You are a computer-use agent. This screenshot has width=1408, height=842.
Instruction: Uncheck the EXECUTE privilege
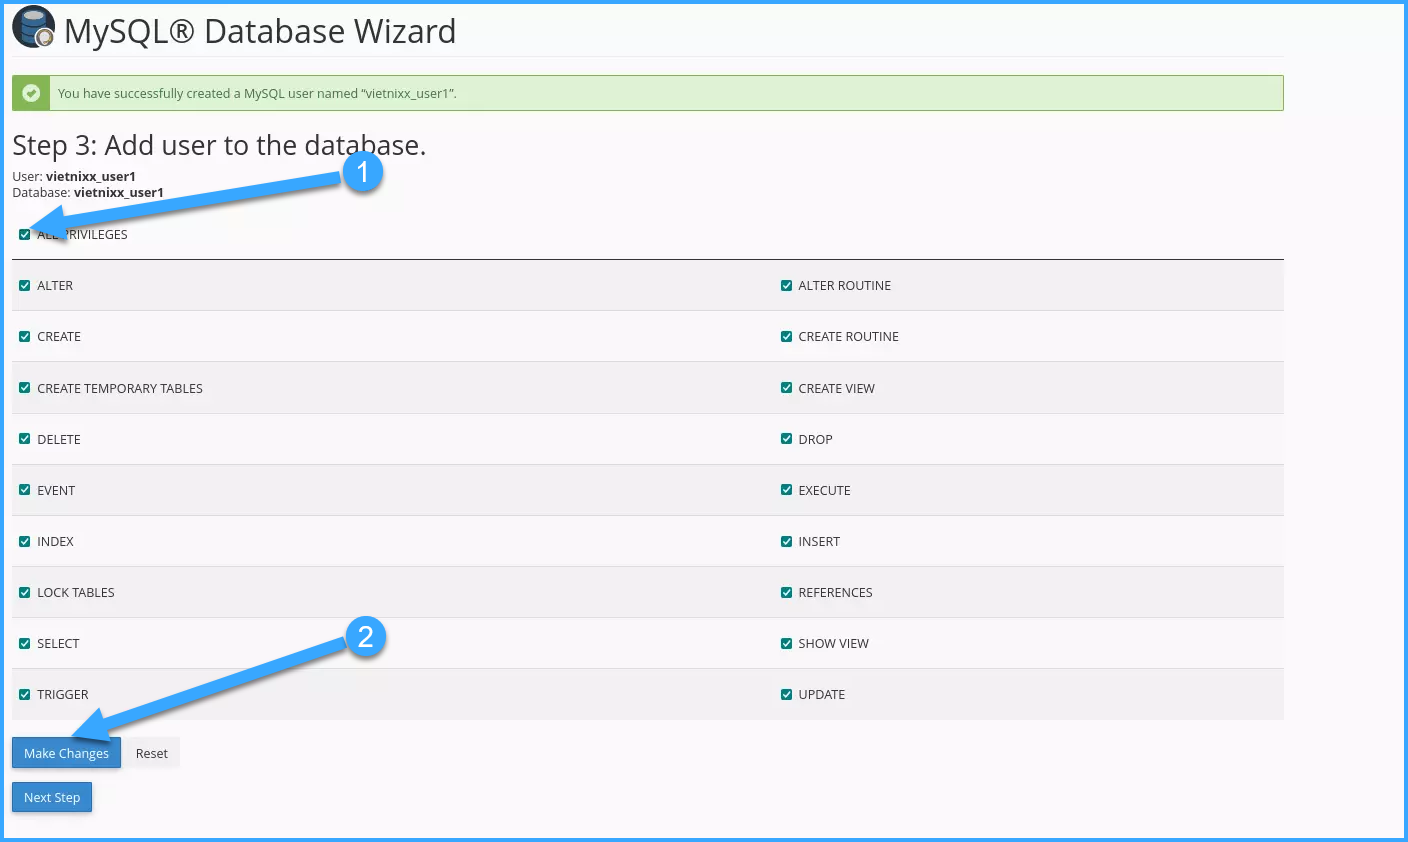(787, 490)
